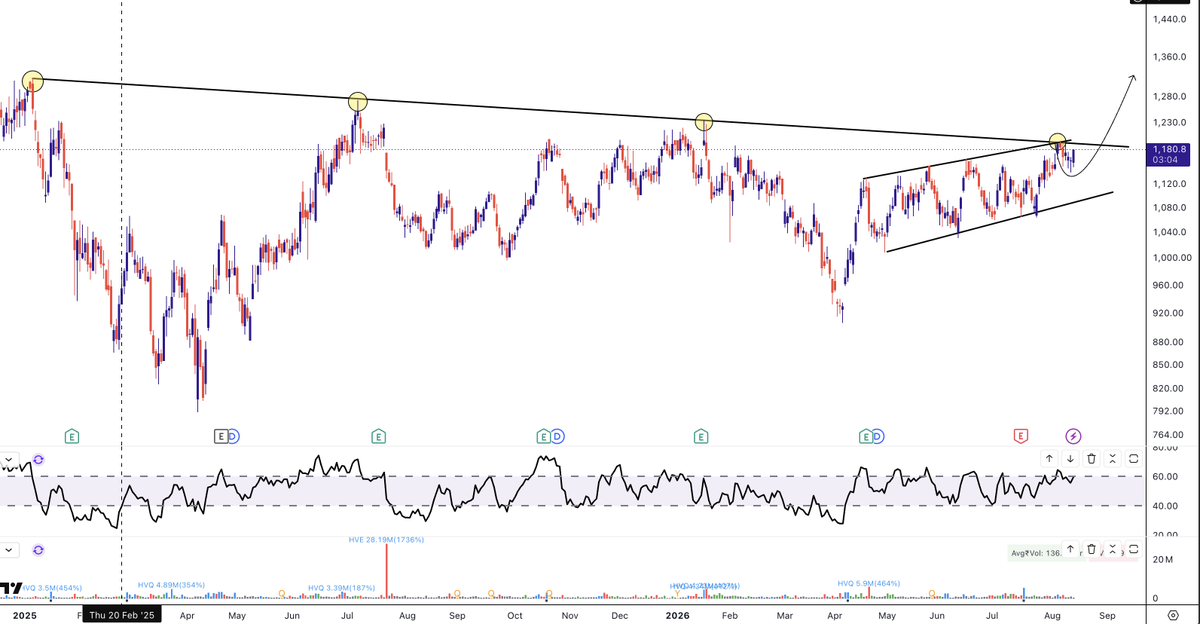Click the green earnings marker near late April 2026
Viewport: 1200px width, 624px height.
click(865, 436)
